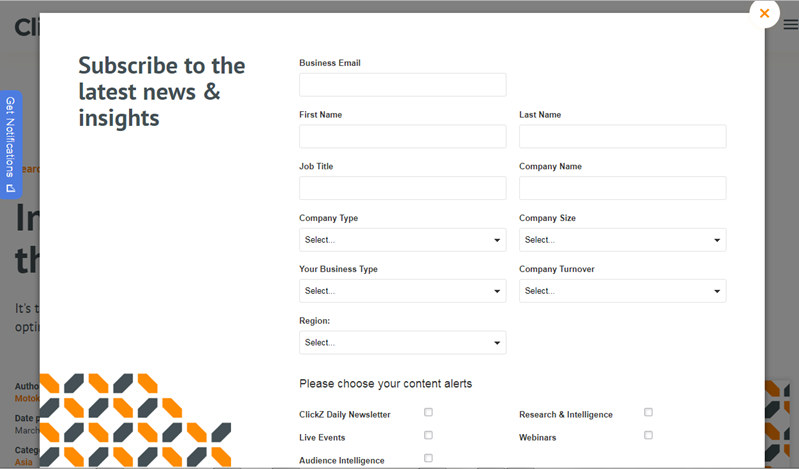
Task: Check the ClickZ Daily Newsletter checkbox
Action: point(428,412)
